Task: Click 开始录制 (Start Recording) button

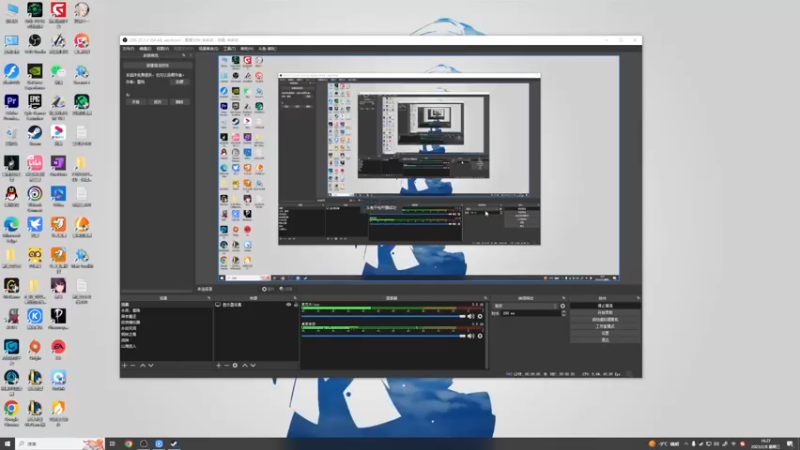Action: click(605, 313)
